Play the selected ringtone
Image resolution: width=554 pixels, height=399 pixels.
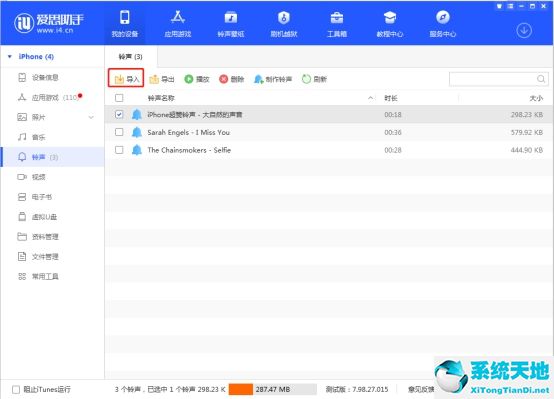click(197, 79)
